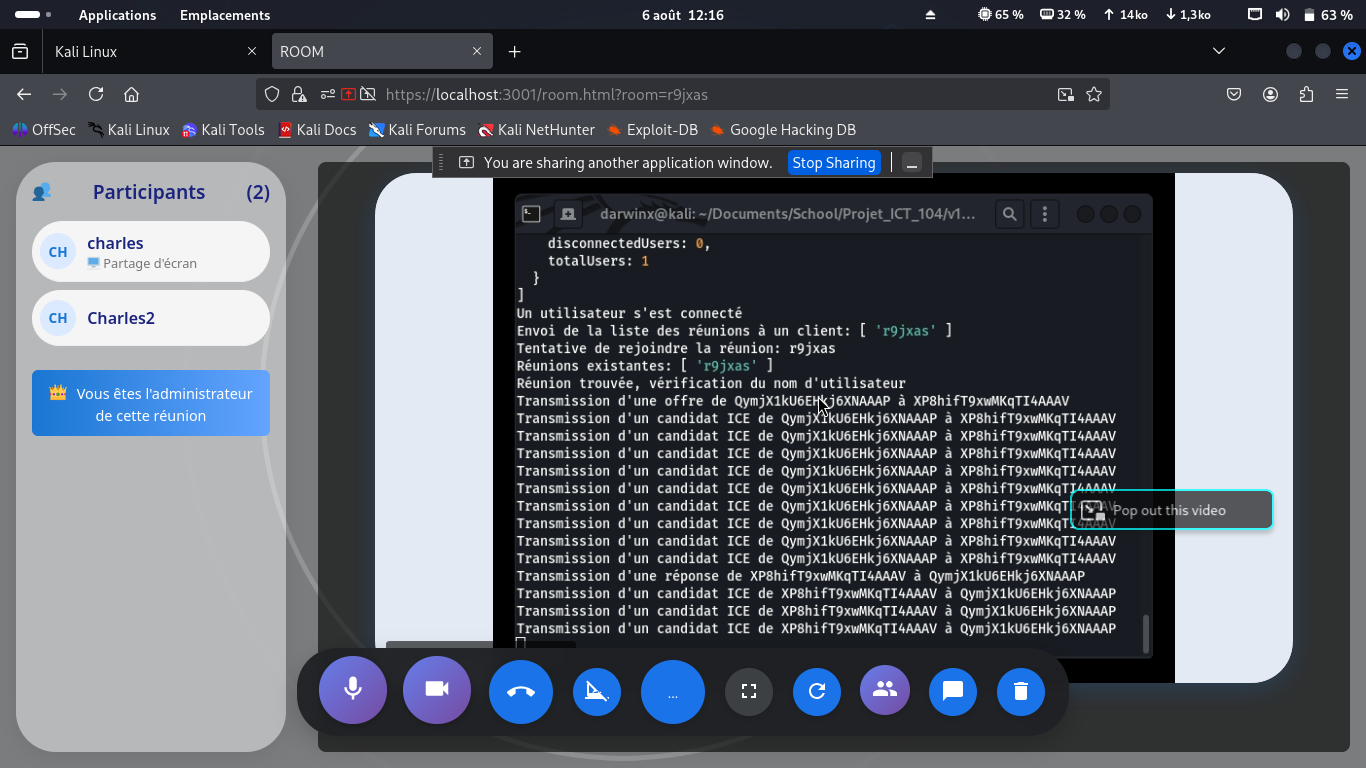This screenshot has height=768, width=1366.
Task: Open the Applications menu in top bar
Action: click(117, 15)
